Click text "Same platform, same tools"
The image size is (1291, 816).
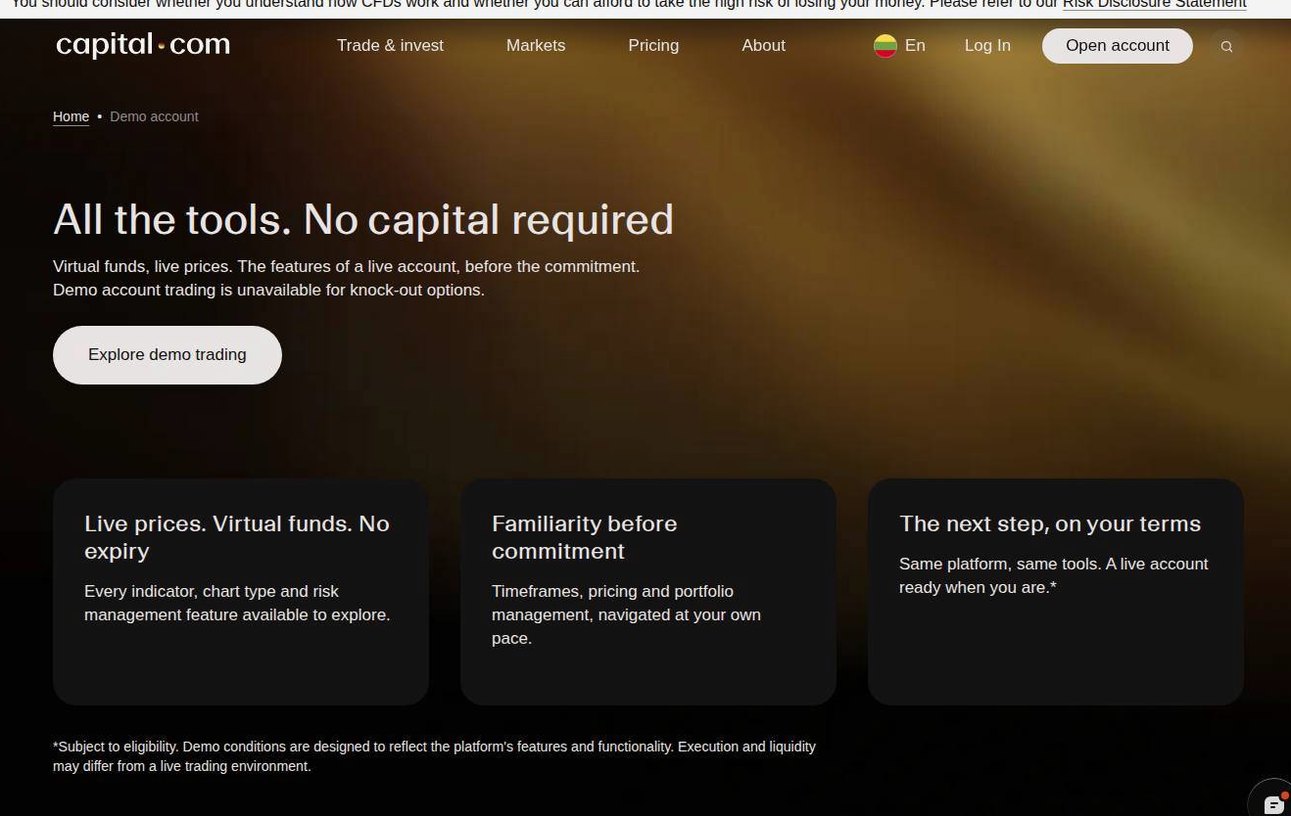[1053, 576]
